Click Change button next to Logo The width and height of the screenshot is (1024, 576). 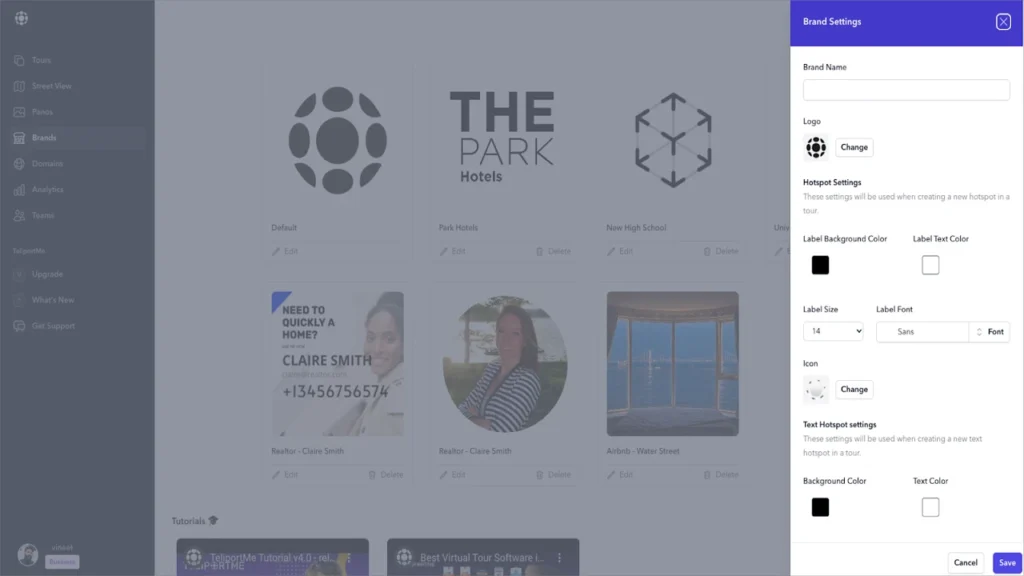tap(854, 148)
